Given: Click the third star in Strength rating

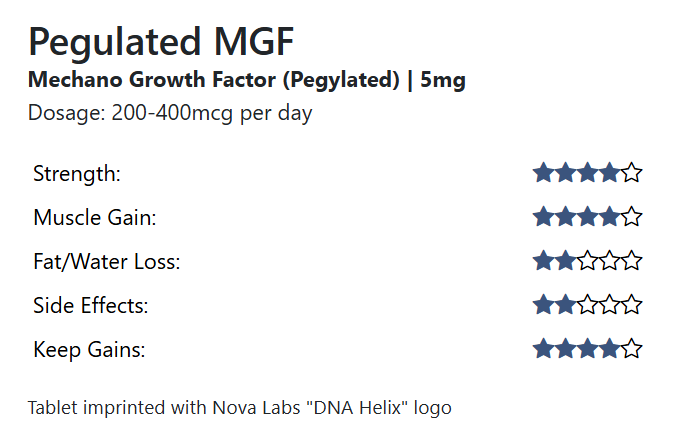Looking at the screenshot, I should [587, 173].
